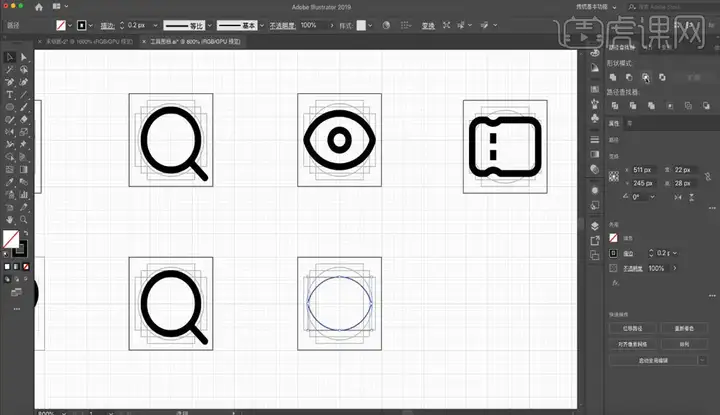Click the Unite shape mode icon
Viewport: 720px width, 415px height.
pyautogui.click(x=613, y=77)
